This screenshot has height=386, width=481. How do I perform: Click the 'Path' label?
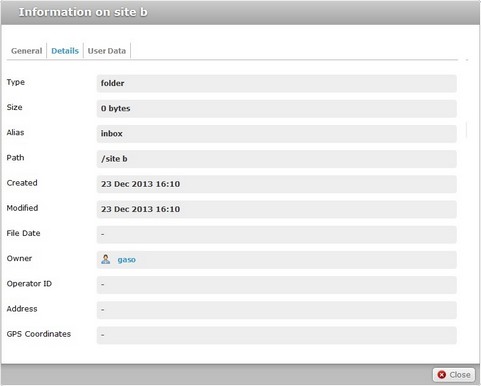tap(15, 158)
